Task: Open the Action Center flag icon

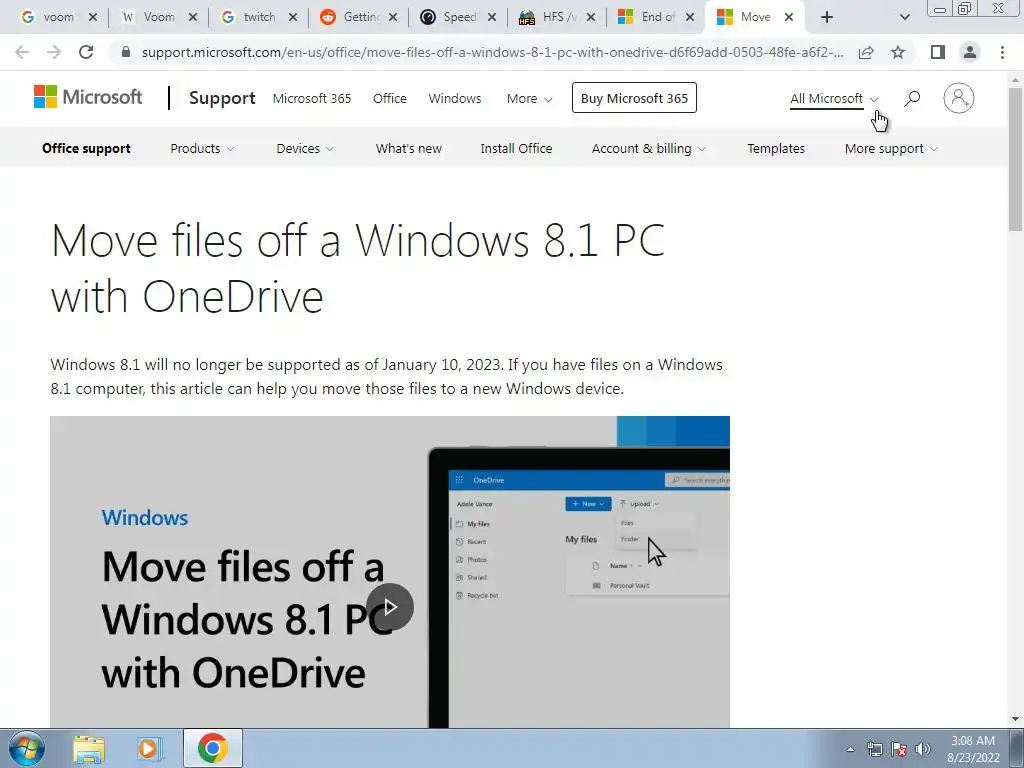Action: [x=899, y=749]
